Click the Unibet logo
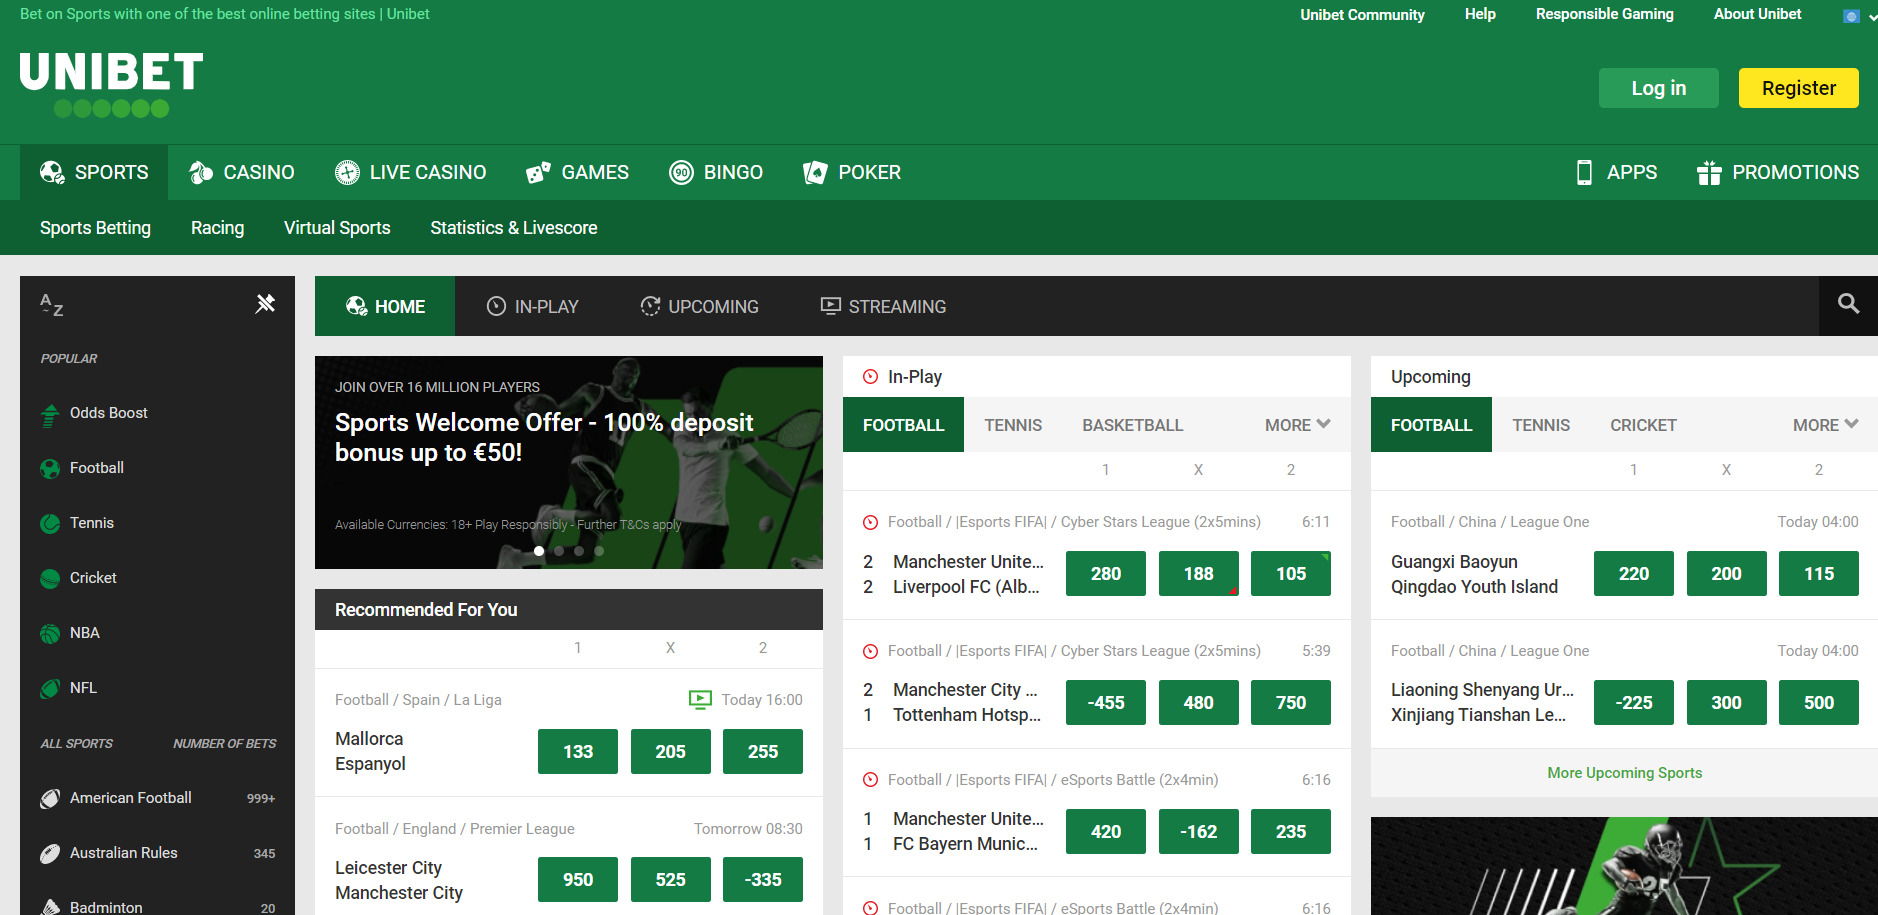This screenshot has width=1878, height=915. 111,85
